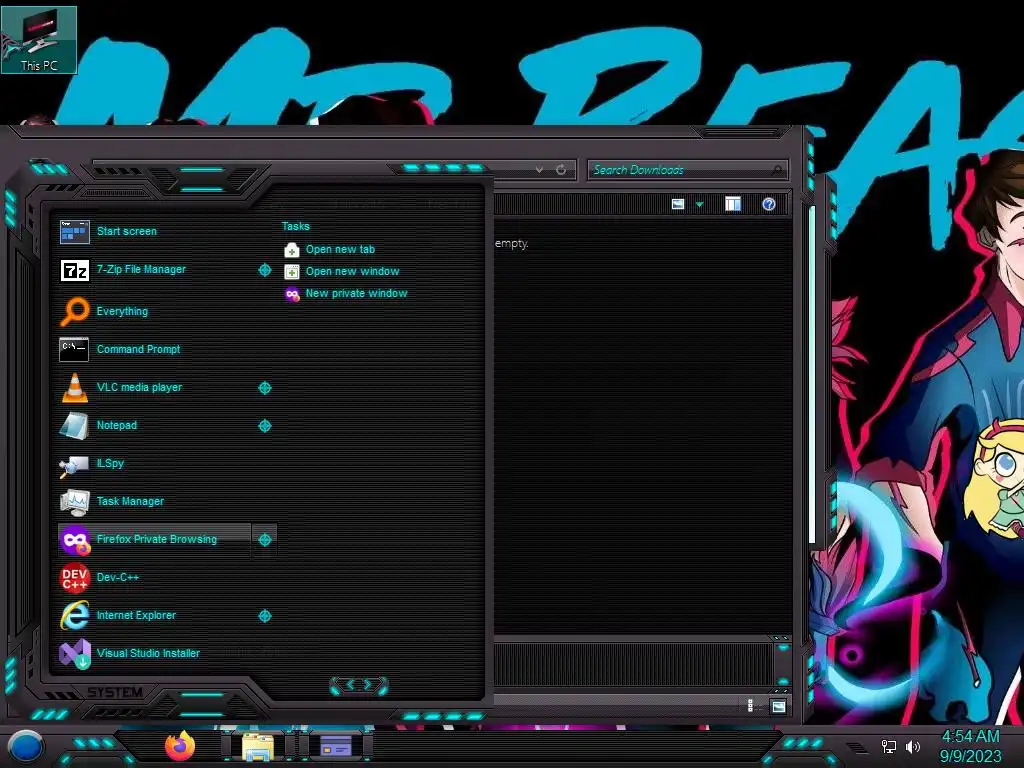
Task: Expand Notepad jump list arrow
Action: point(264,426)
